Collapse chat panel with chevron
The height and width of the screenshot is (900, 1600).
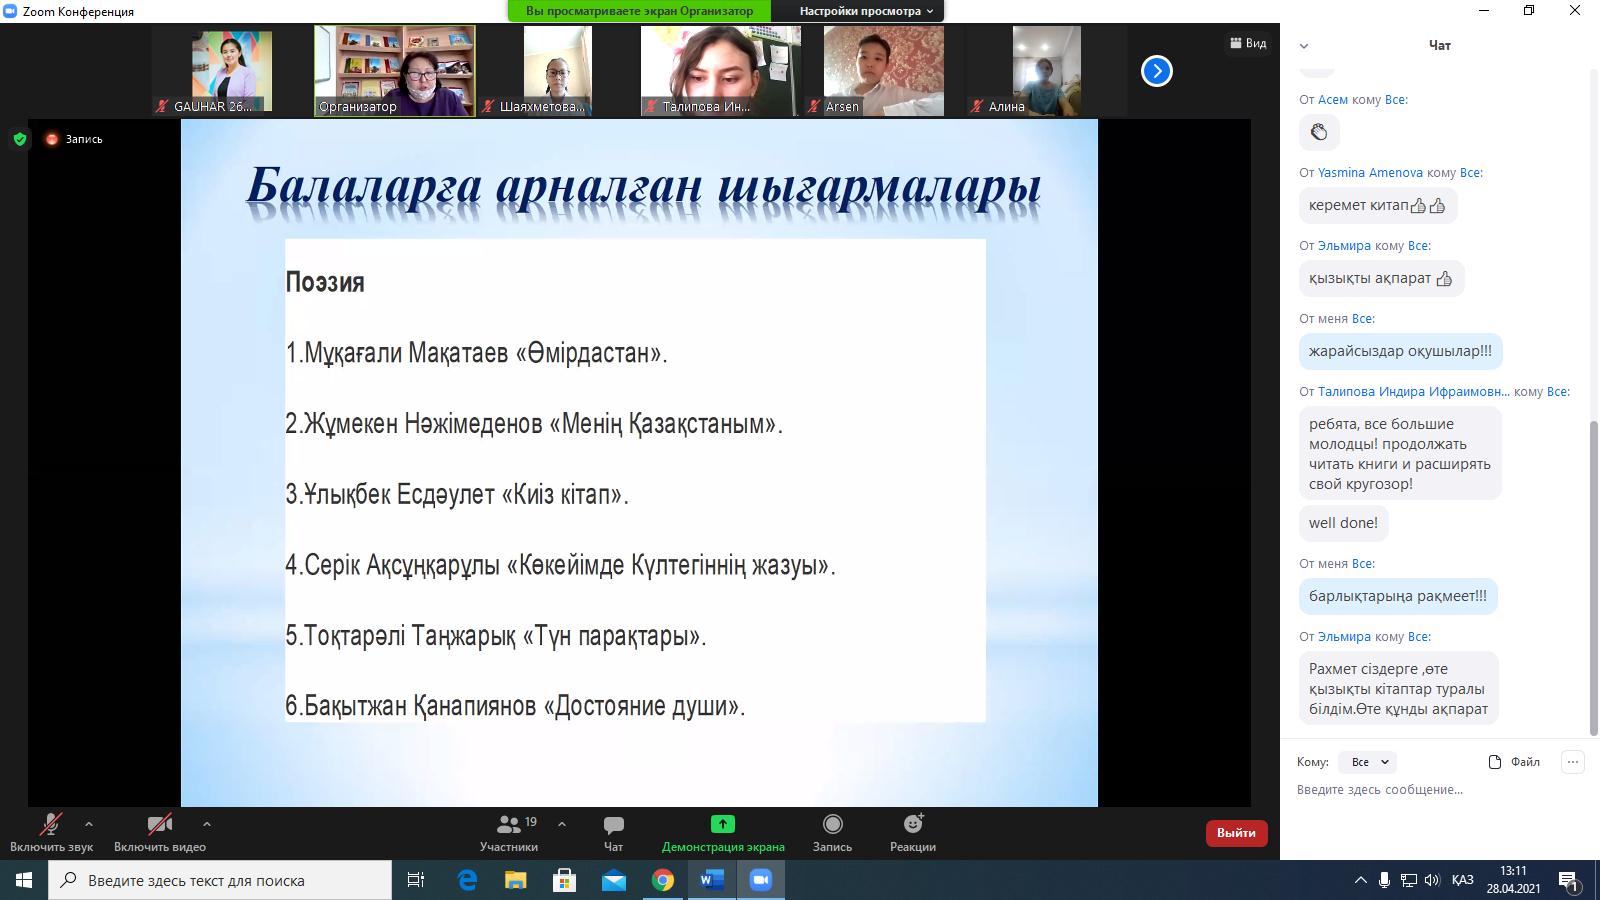click(1304, 46)
